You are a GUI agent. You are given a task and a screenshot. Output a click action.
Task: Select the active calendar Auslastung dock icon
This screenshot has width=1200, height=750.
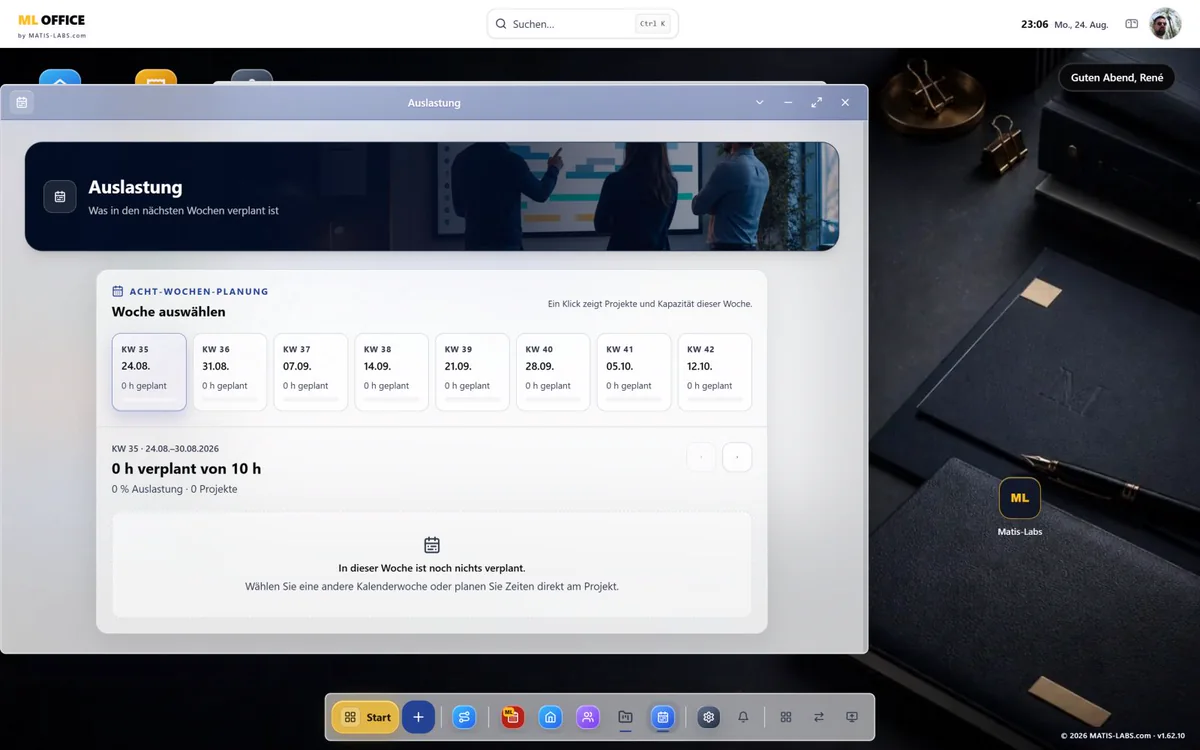662,717
